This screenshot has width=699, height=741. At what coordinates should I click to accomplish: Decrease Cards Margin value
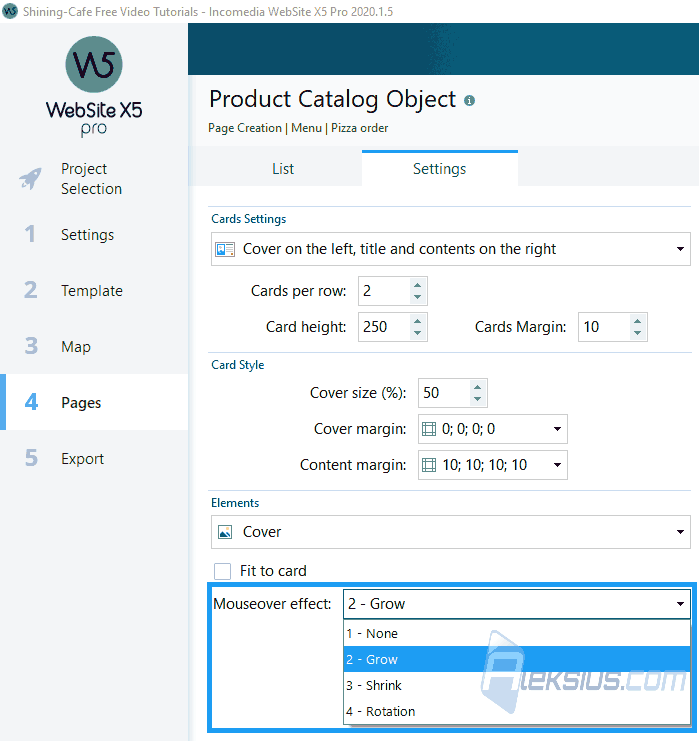pos(638,333)
